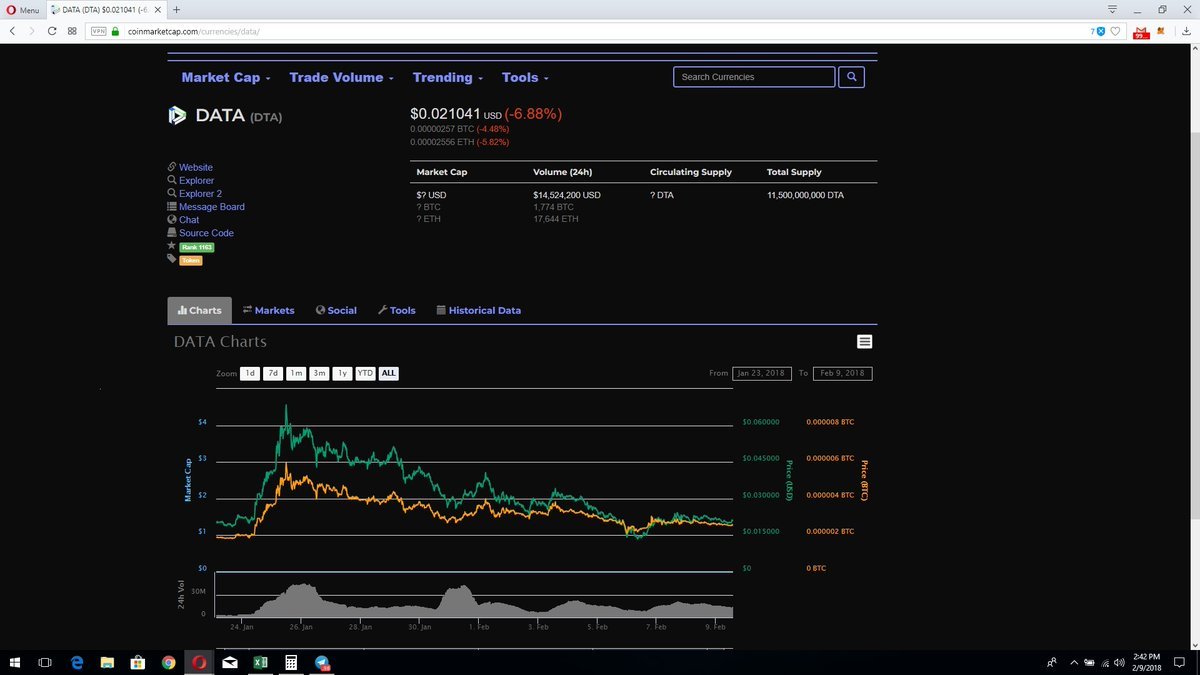
Task: Launch Google Chrome from taskbar
Action: (168, 662)
